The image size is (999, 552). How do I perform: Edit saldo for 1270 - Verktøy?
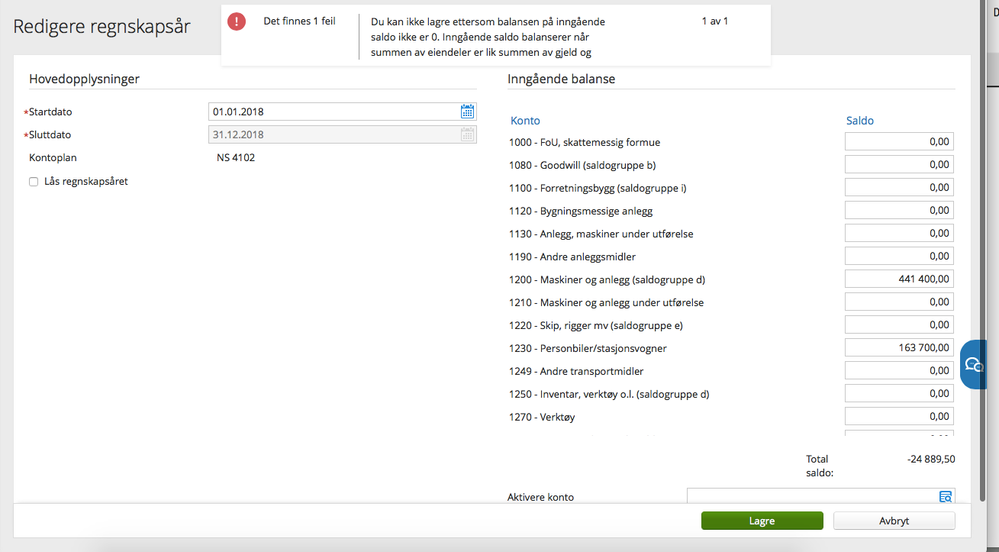pyautogui.click(x=899, y=417)
